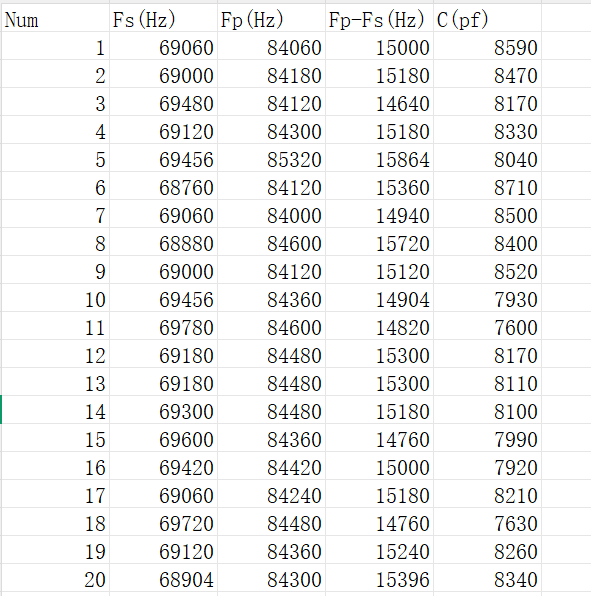Select the Num cell showing 13
This screenshot has width=591, height=596.
tap(55, 382)
